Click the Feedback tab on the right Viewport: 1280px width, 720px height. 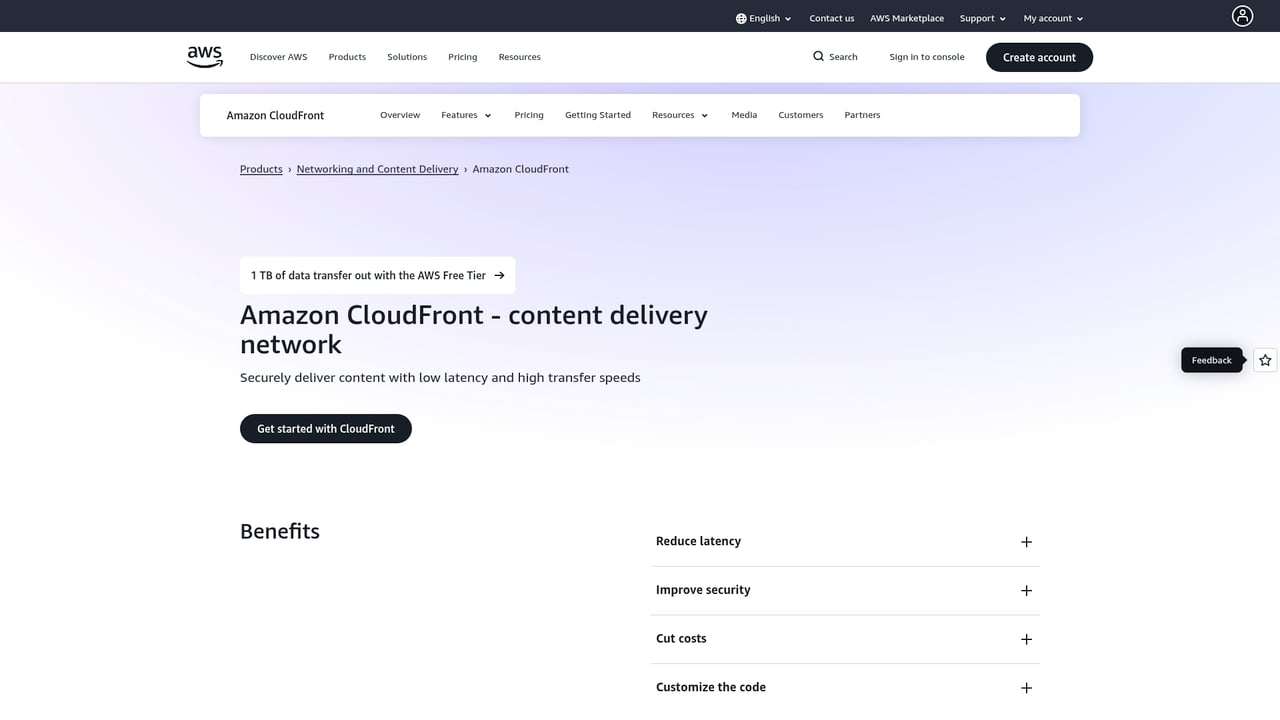tap(1211, 360)
